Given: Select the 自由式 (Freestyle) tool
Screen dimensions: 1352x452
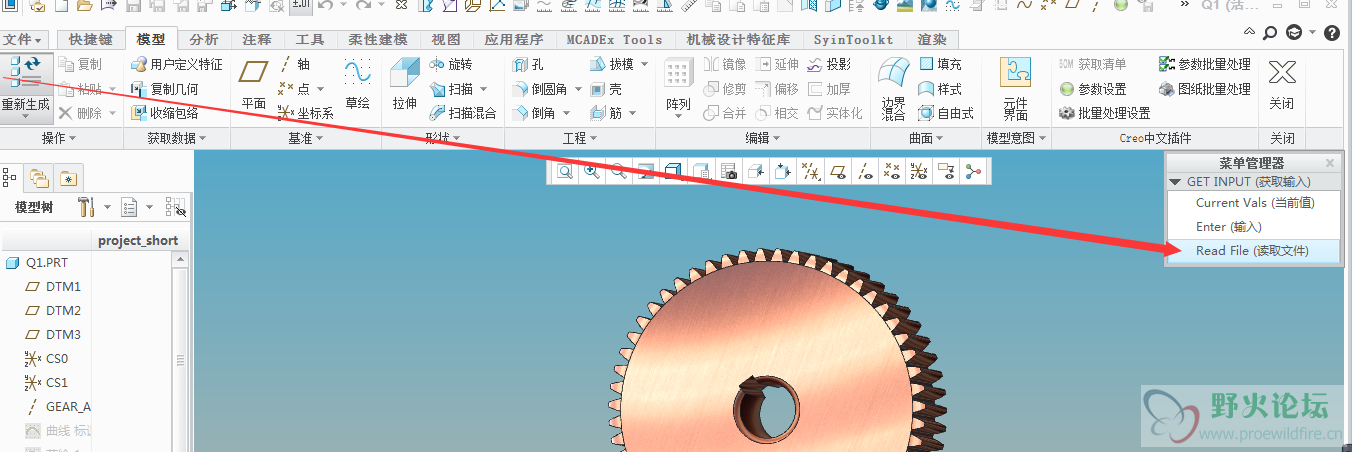Looking at the screenshot, I should click(946, 113).
